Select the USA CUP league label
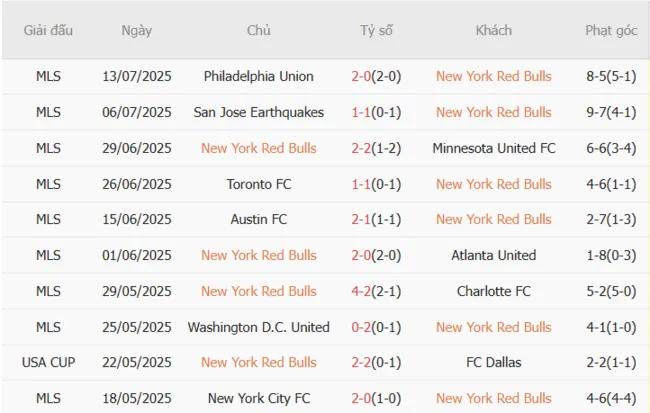Viewport: 650px width, 413px height. pos(48,362)
